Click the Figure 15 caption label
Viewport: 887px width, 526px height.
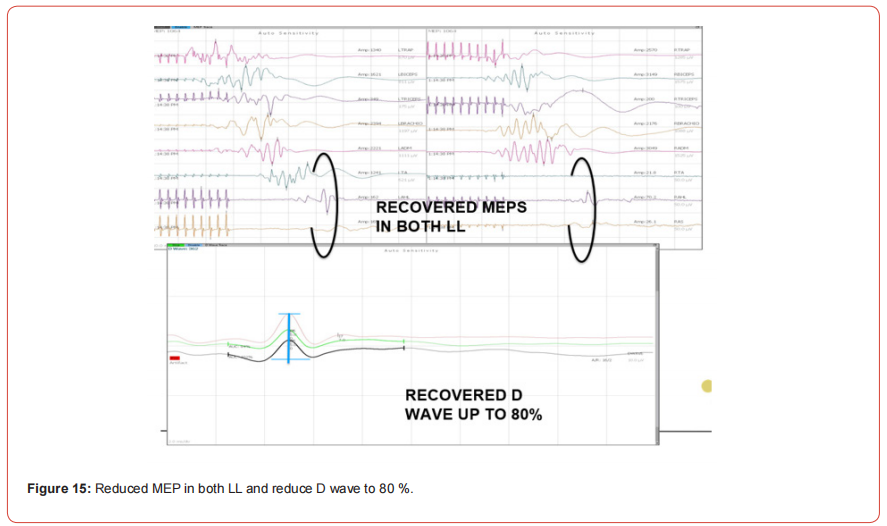click(59, 489)
